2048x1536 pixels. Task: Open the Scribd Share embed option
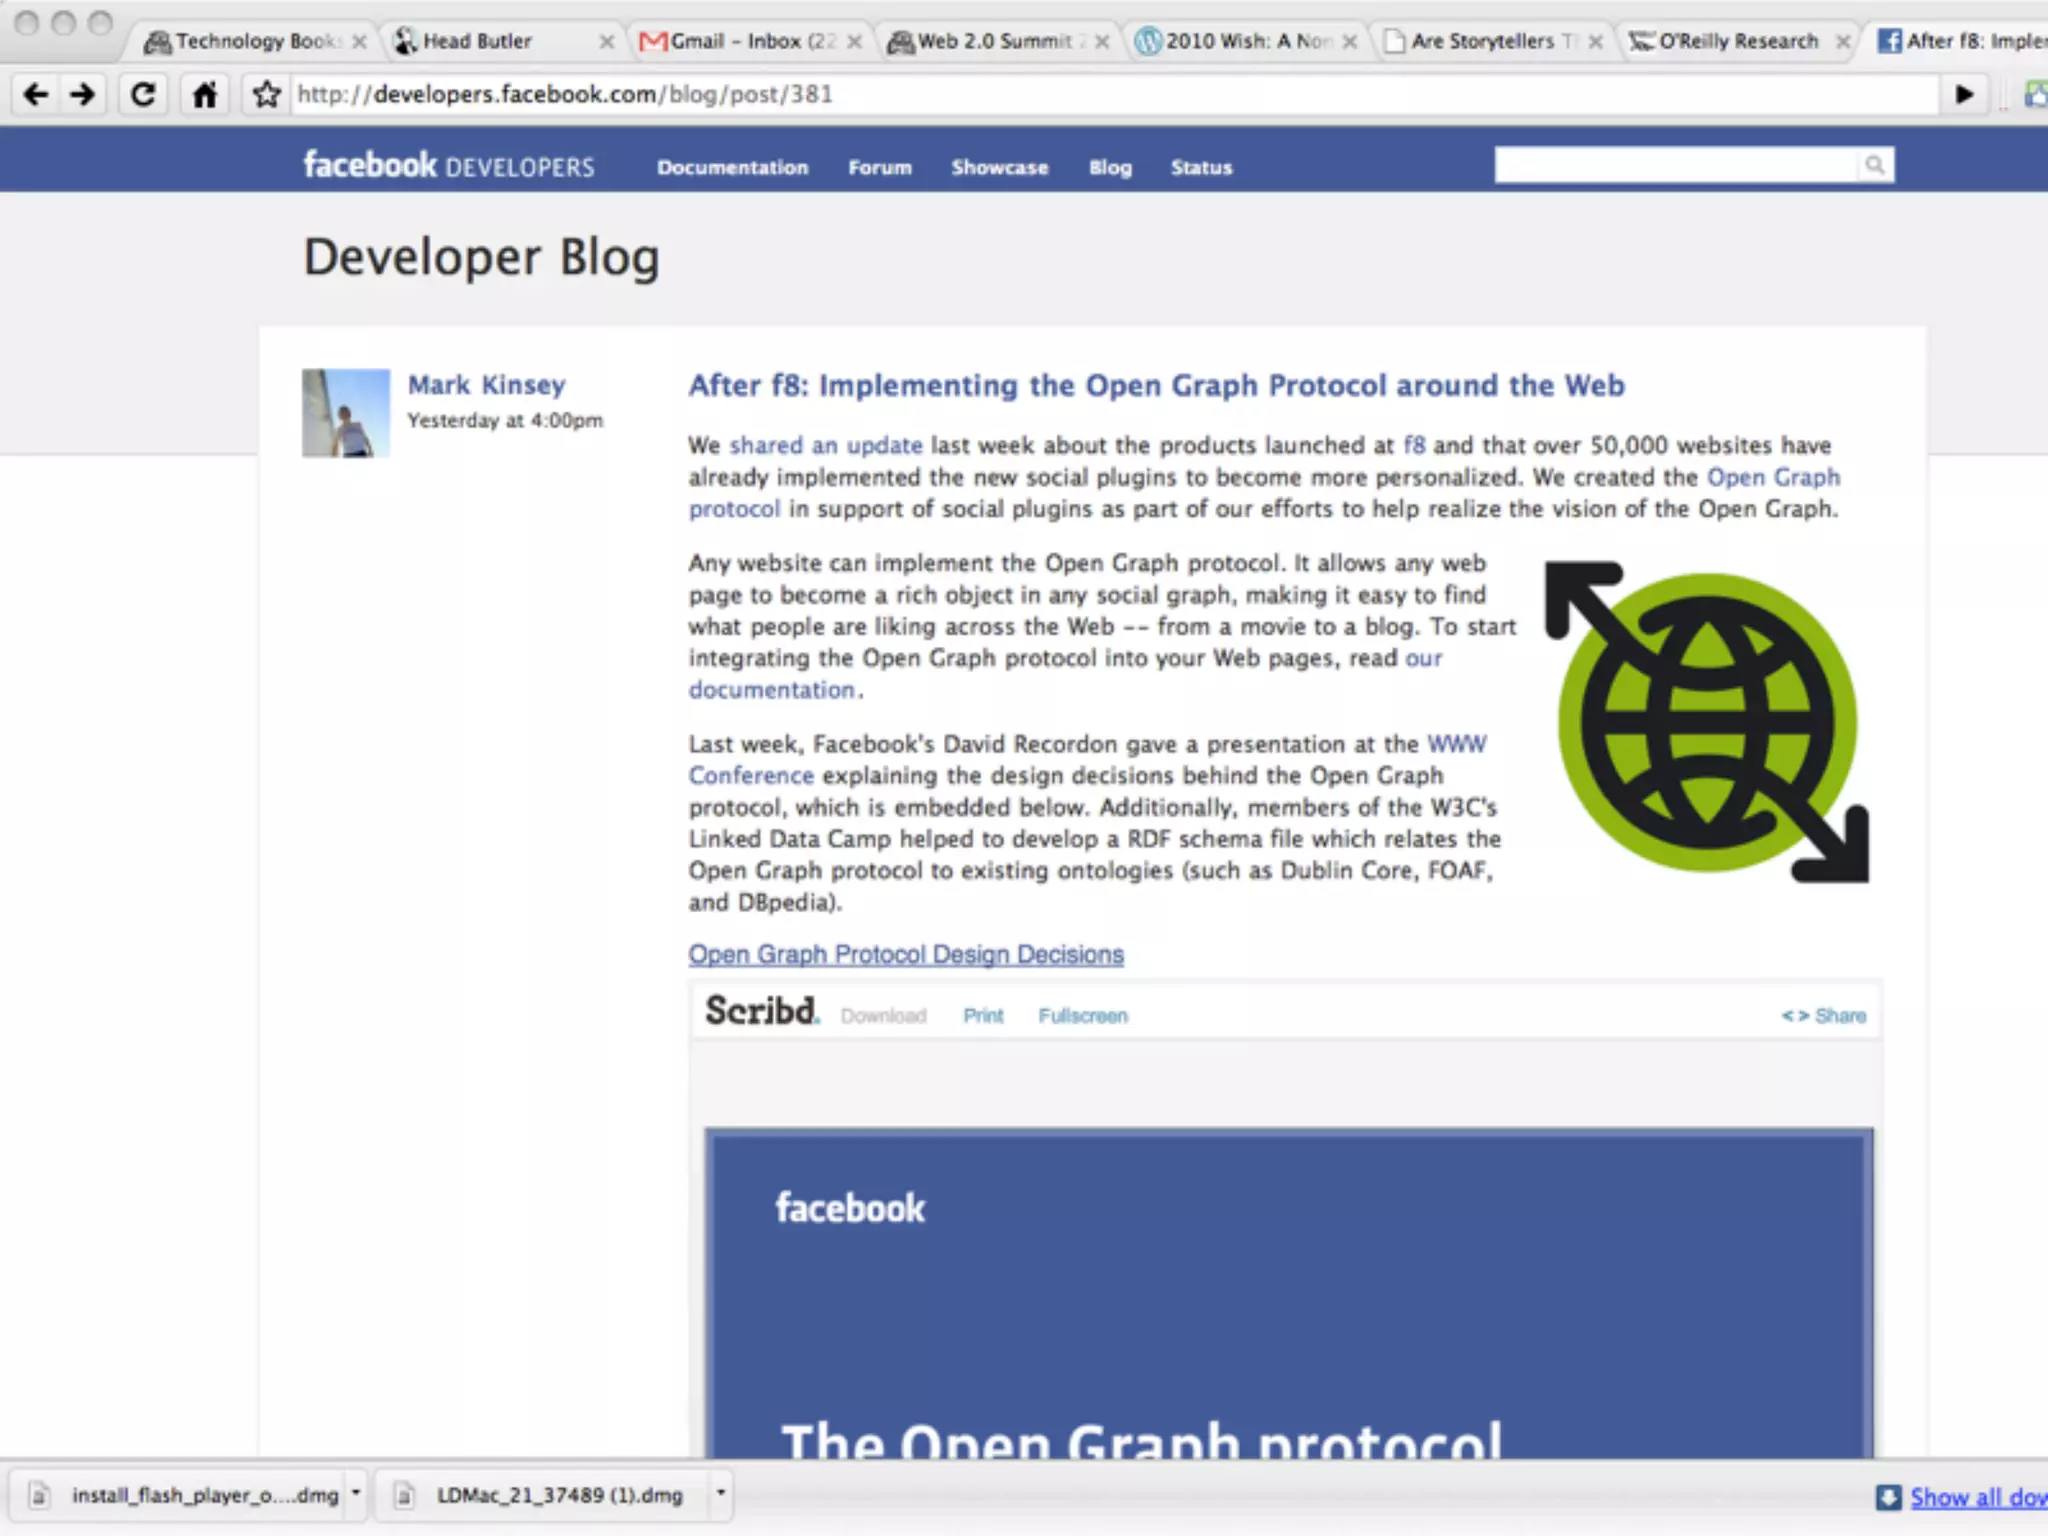click(x=1823, y=1016)
